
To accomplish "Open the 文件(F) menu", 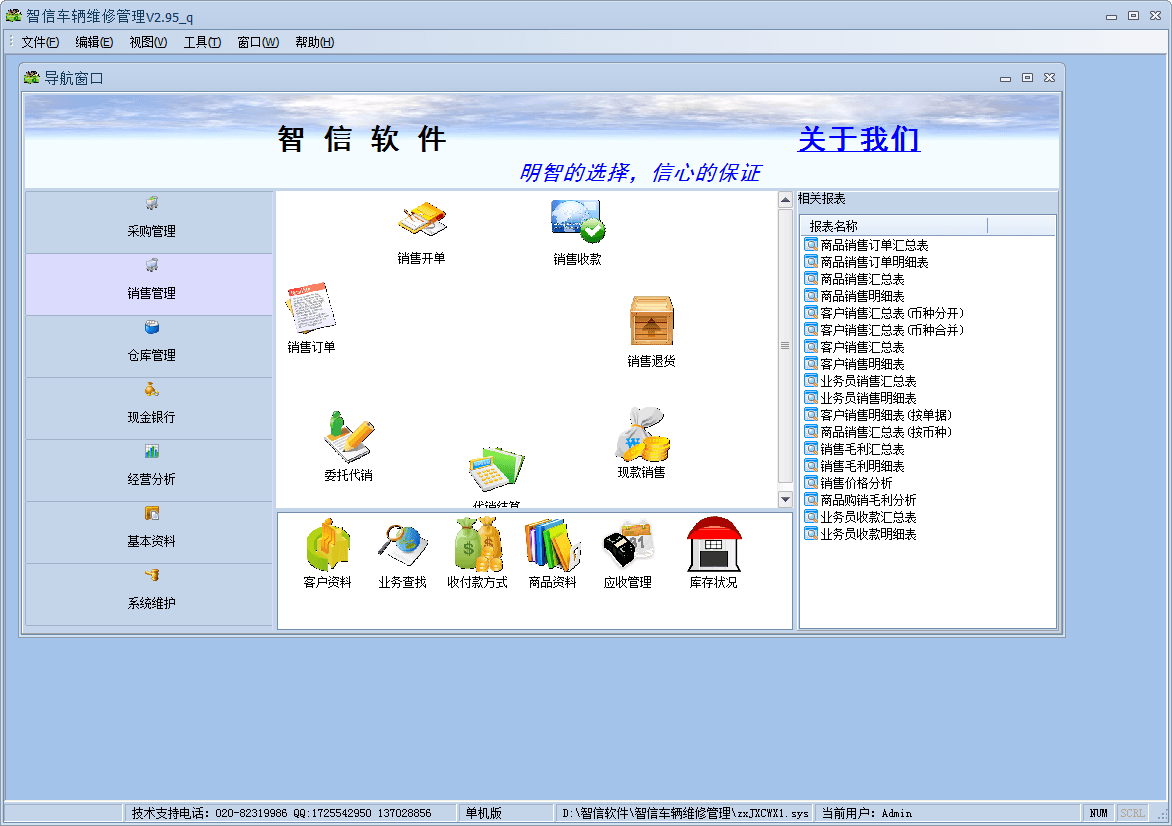I will tap(40, 42).
